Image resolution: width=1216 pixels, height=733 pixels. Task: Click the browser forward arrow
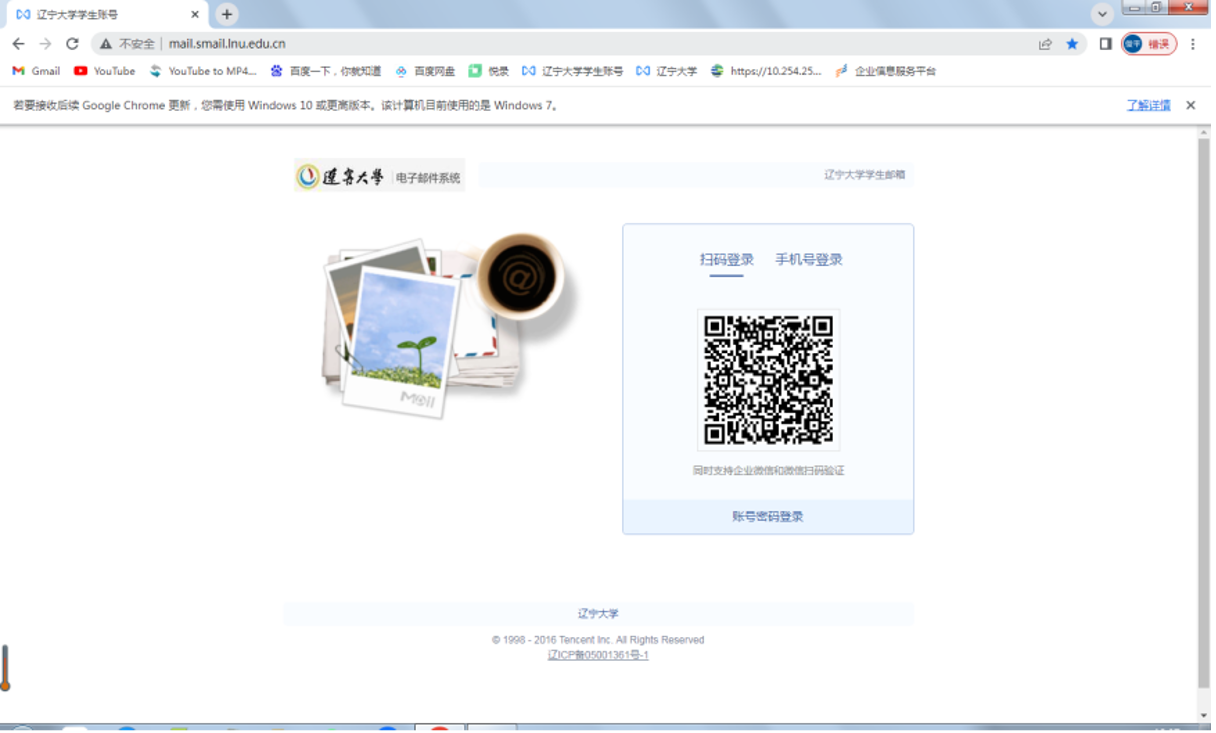pyautogui.click(x=45, y=44)
